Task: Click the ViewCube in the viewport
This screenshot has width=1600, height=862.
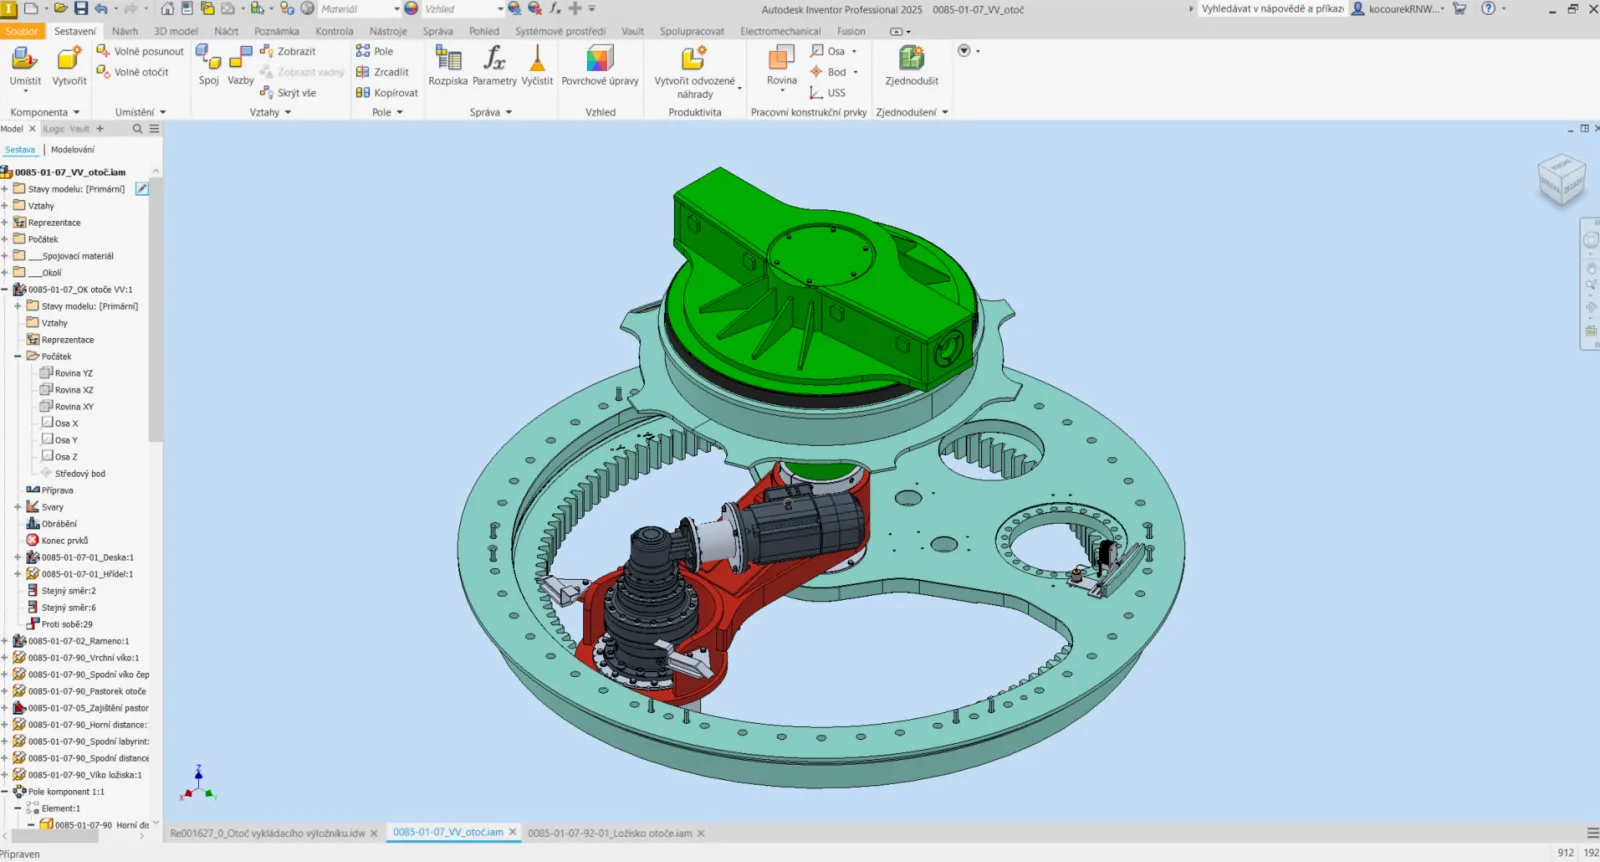Action: (1561, 180)
